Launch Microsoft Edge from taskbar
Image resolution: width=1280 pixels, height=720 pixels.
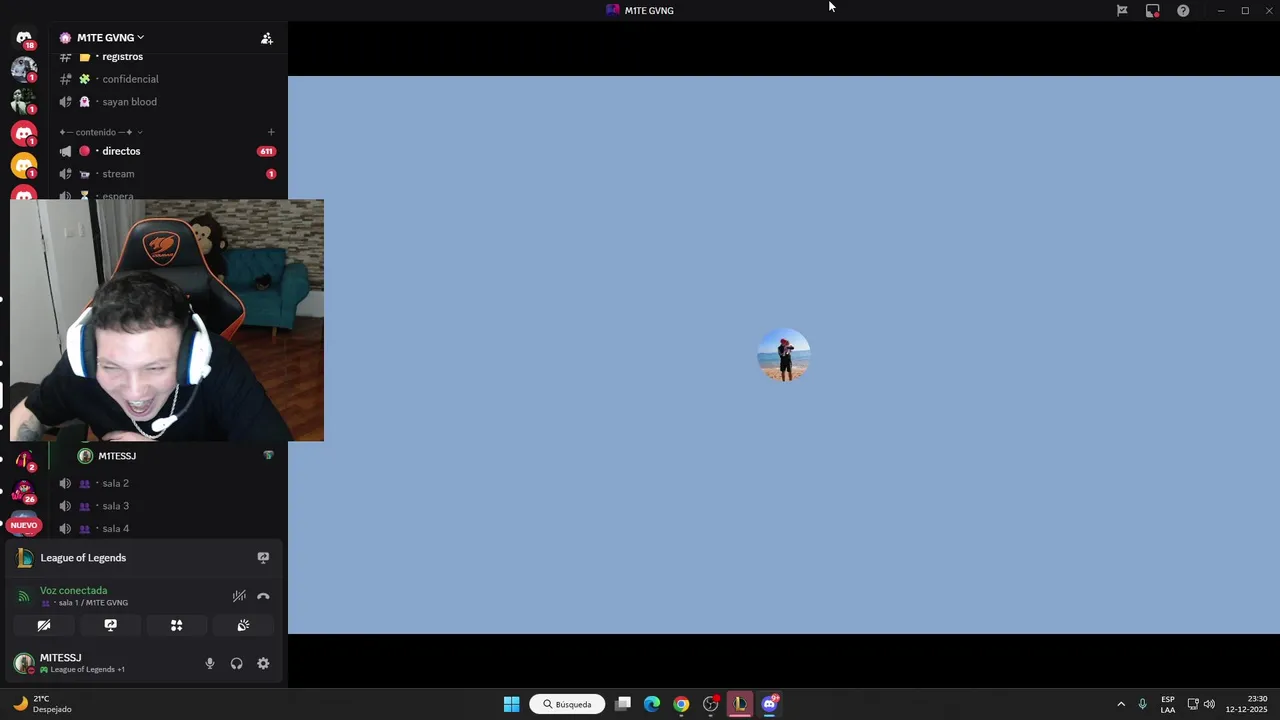point(652,704)
